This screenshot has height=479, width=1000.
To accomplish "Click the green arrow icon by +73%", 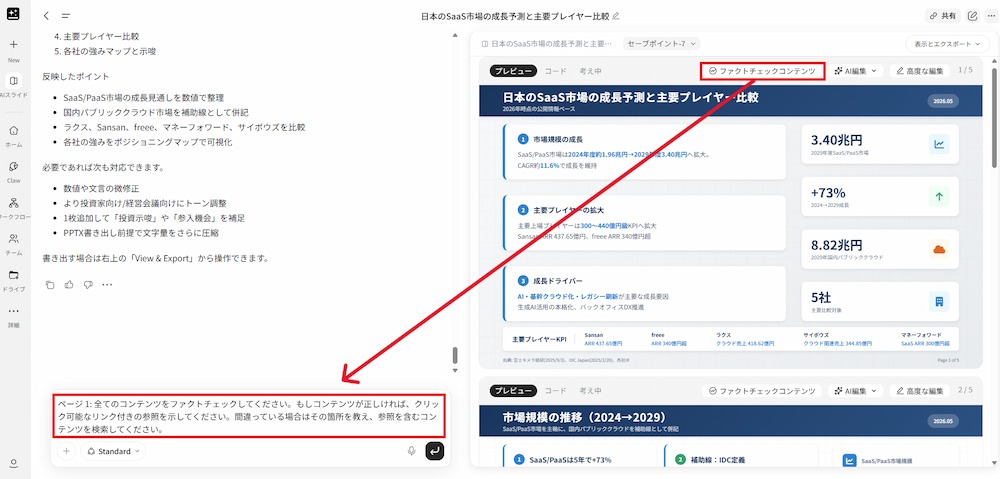I will pos(939,196).
